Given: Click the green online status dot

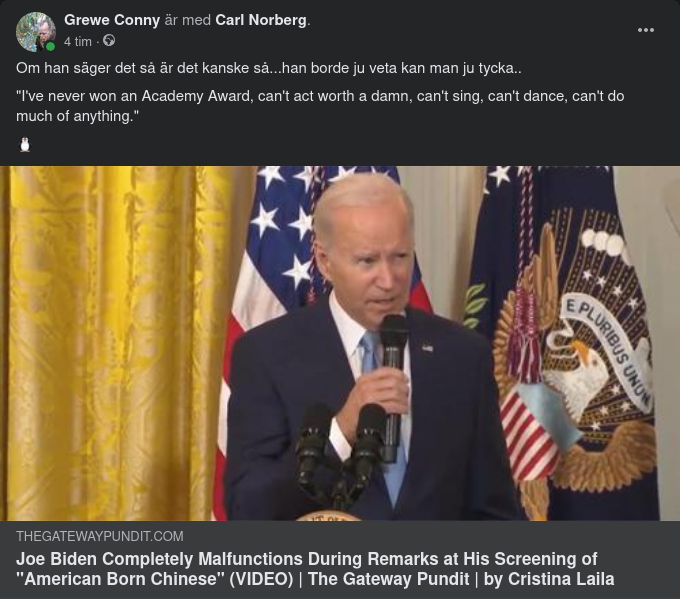Looking at the screenshot, I should point(50,46).
